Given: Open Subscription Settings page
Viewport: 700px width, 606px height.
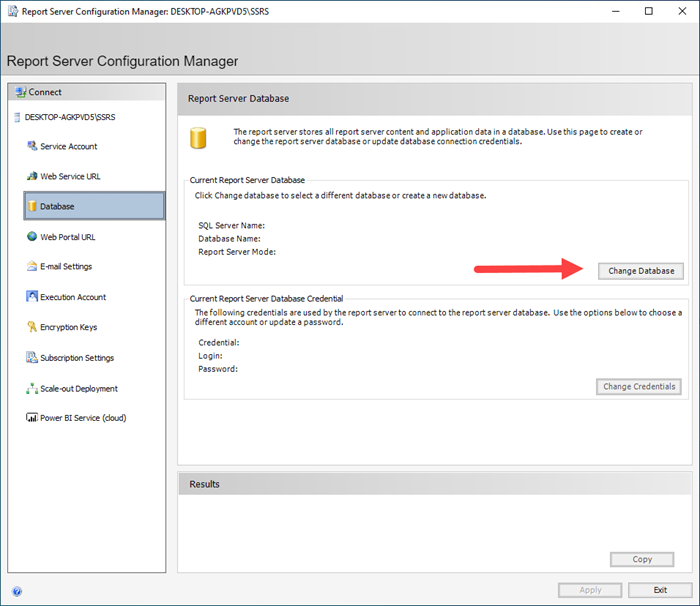Looking at the screenshot, I should pyautogui.click(x=77, y=358).
